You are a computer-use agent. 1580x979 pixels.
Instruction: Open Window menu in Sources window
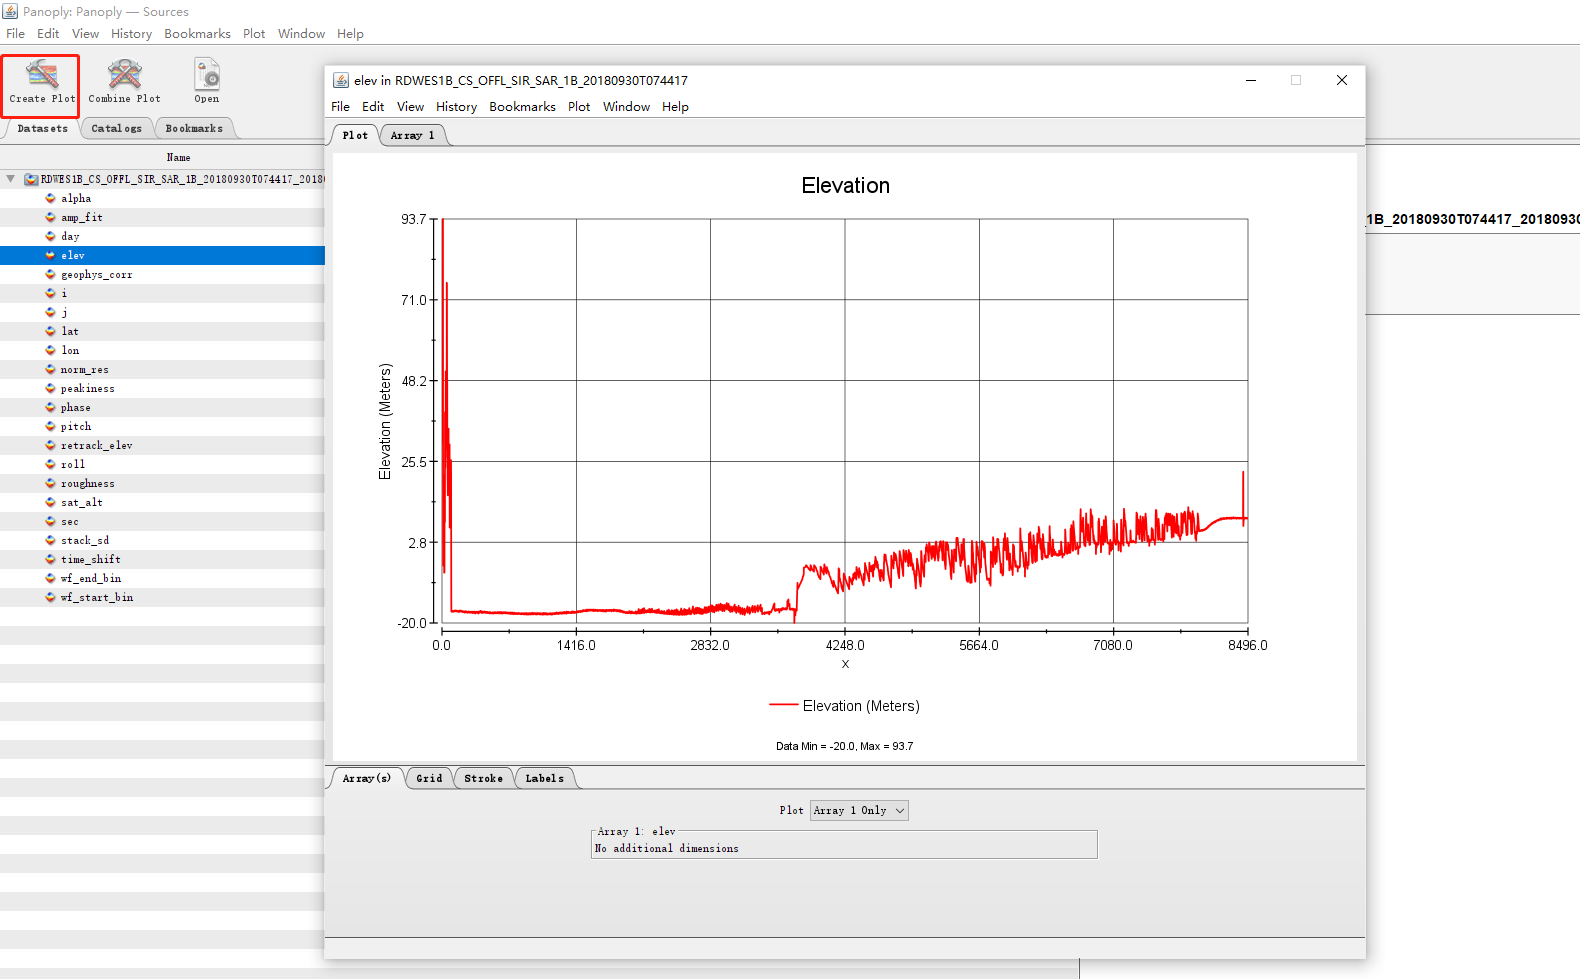(x=301, y=33)
